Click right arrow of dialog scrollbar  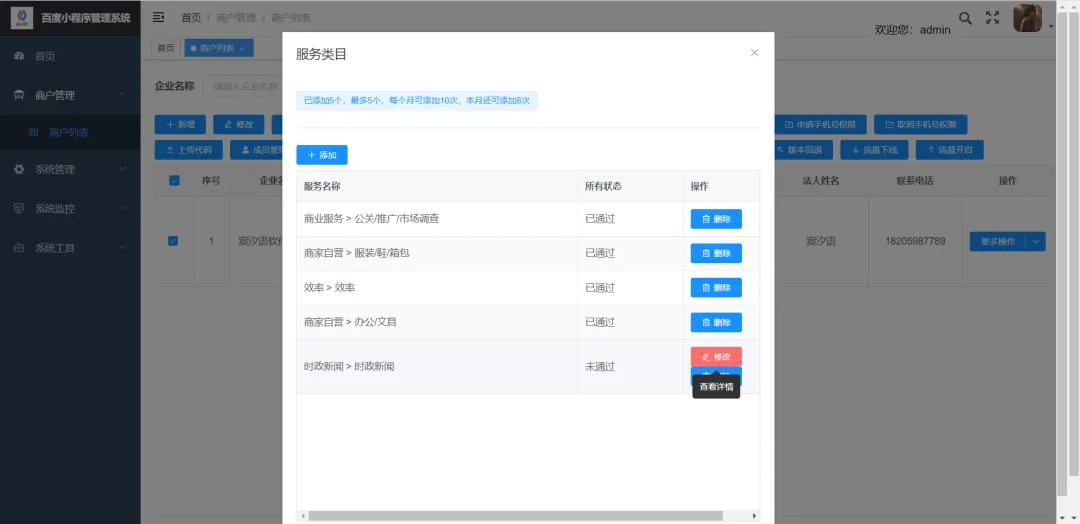click(755, 516)
